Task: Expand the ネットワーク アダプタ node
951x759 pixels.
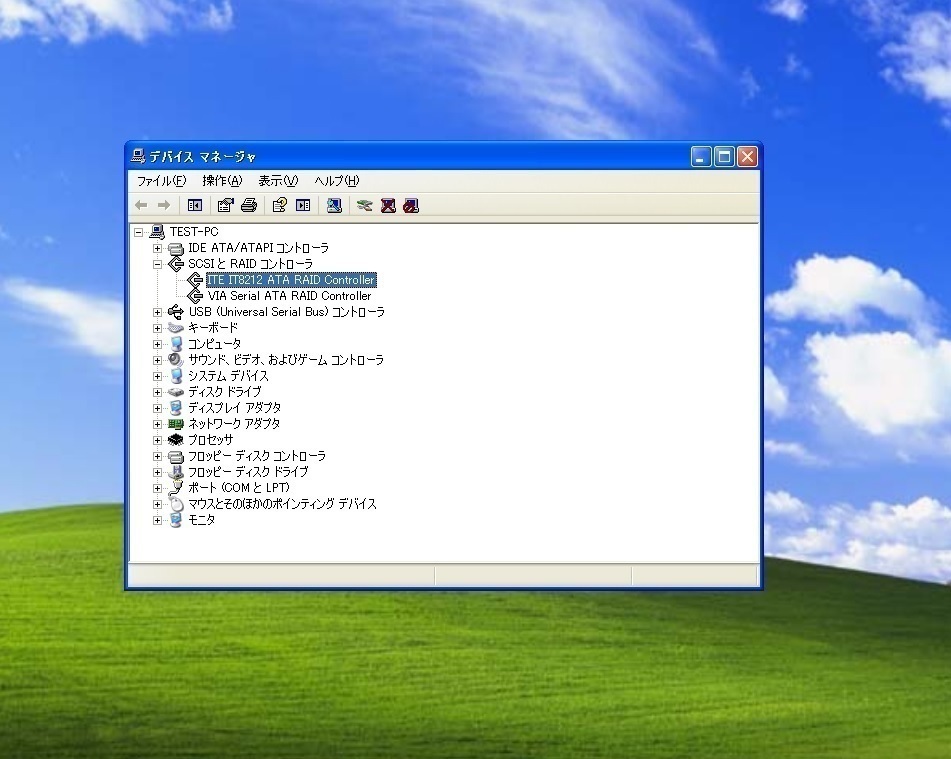Action: coord(158,424)
